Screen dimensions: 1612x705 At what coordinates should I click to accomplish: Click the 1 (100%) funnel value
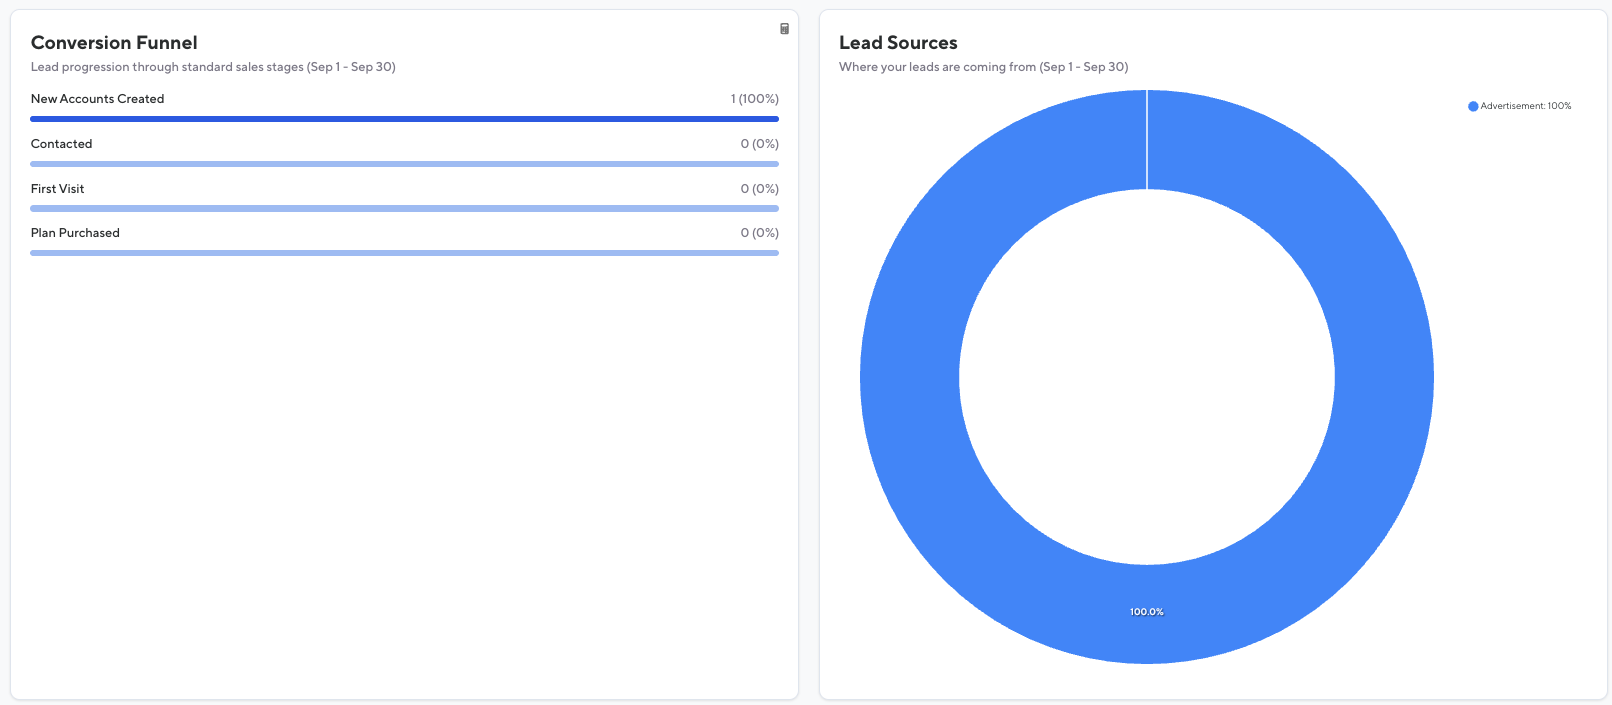pyautogui.click(x=754, y=99)
